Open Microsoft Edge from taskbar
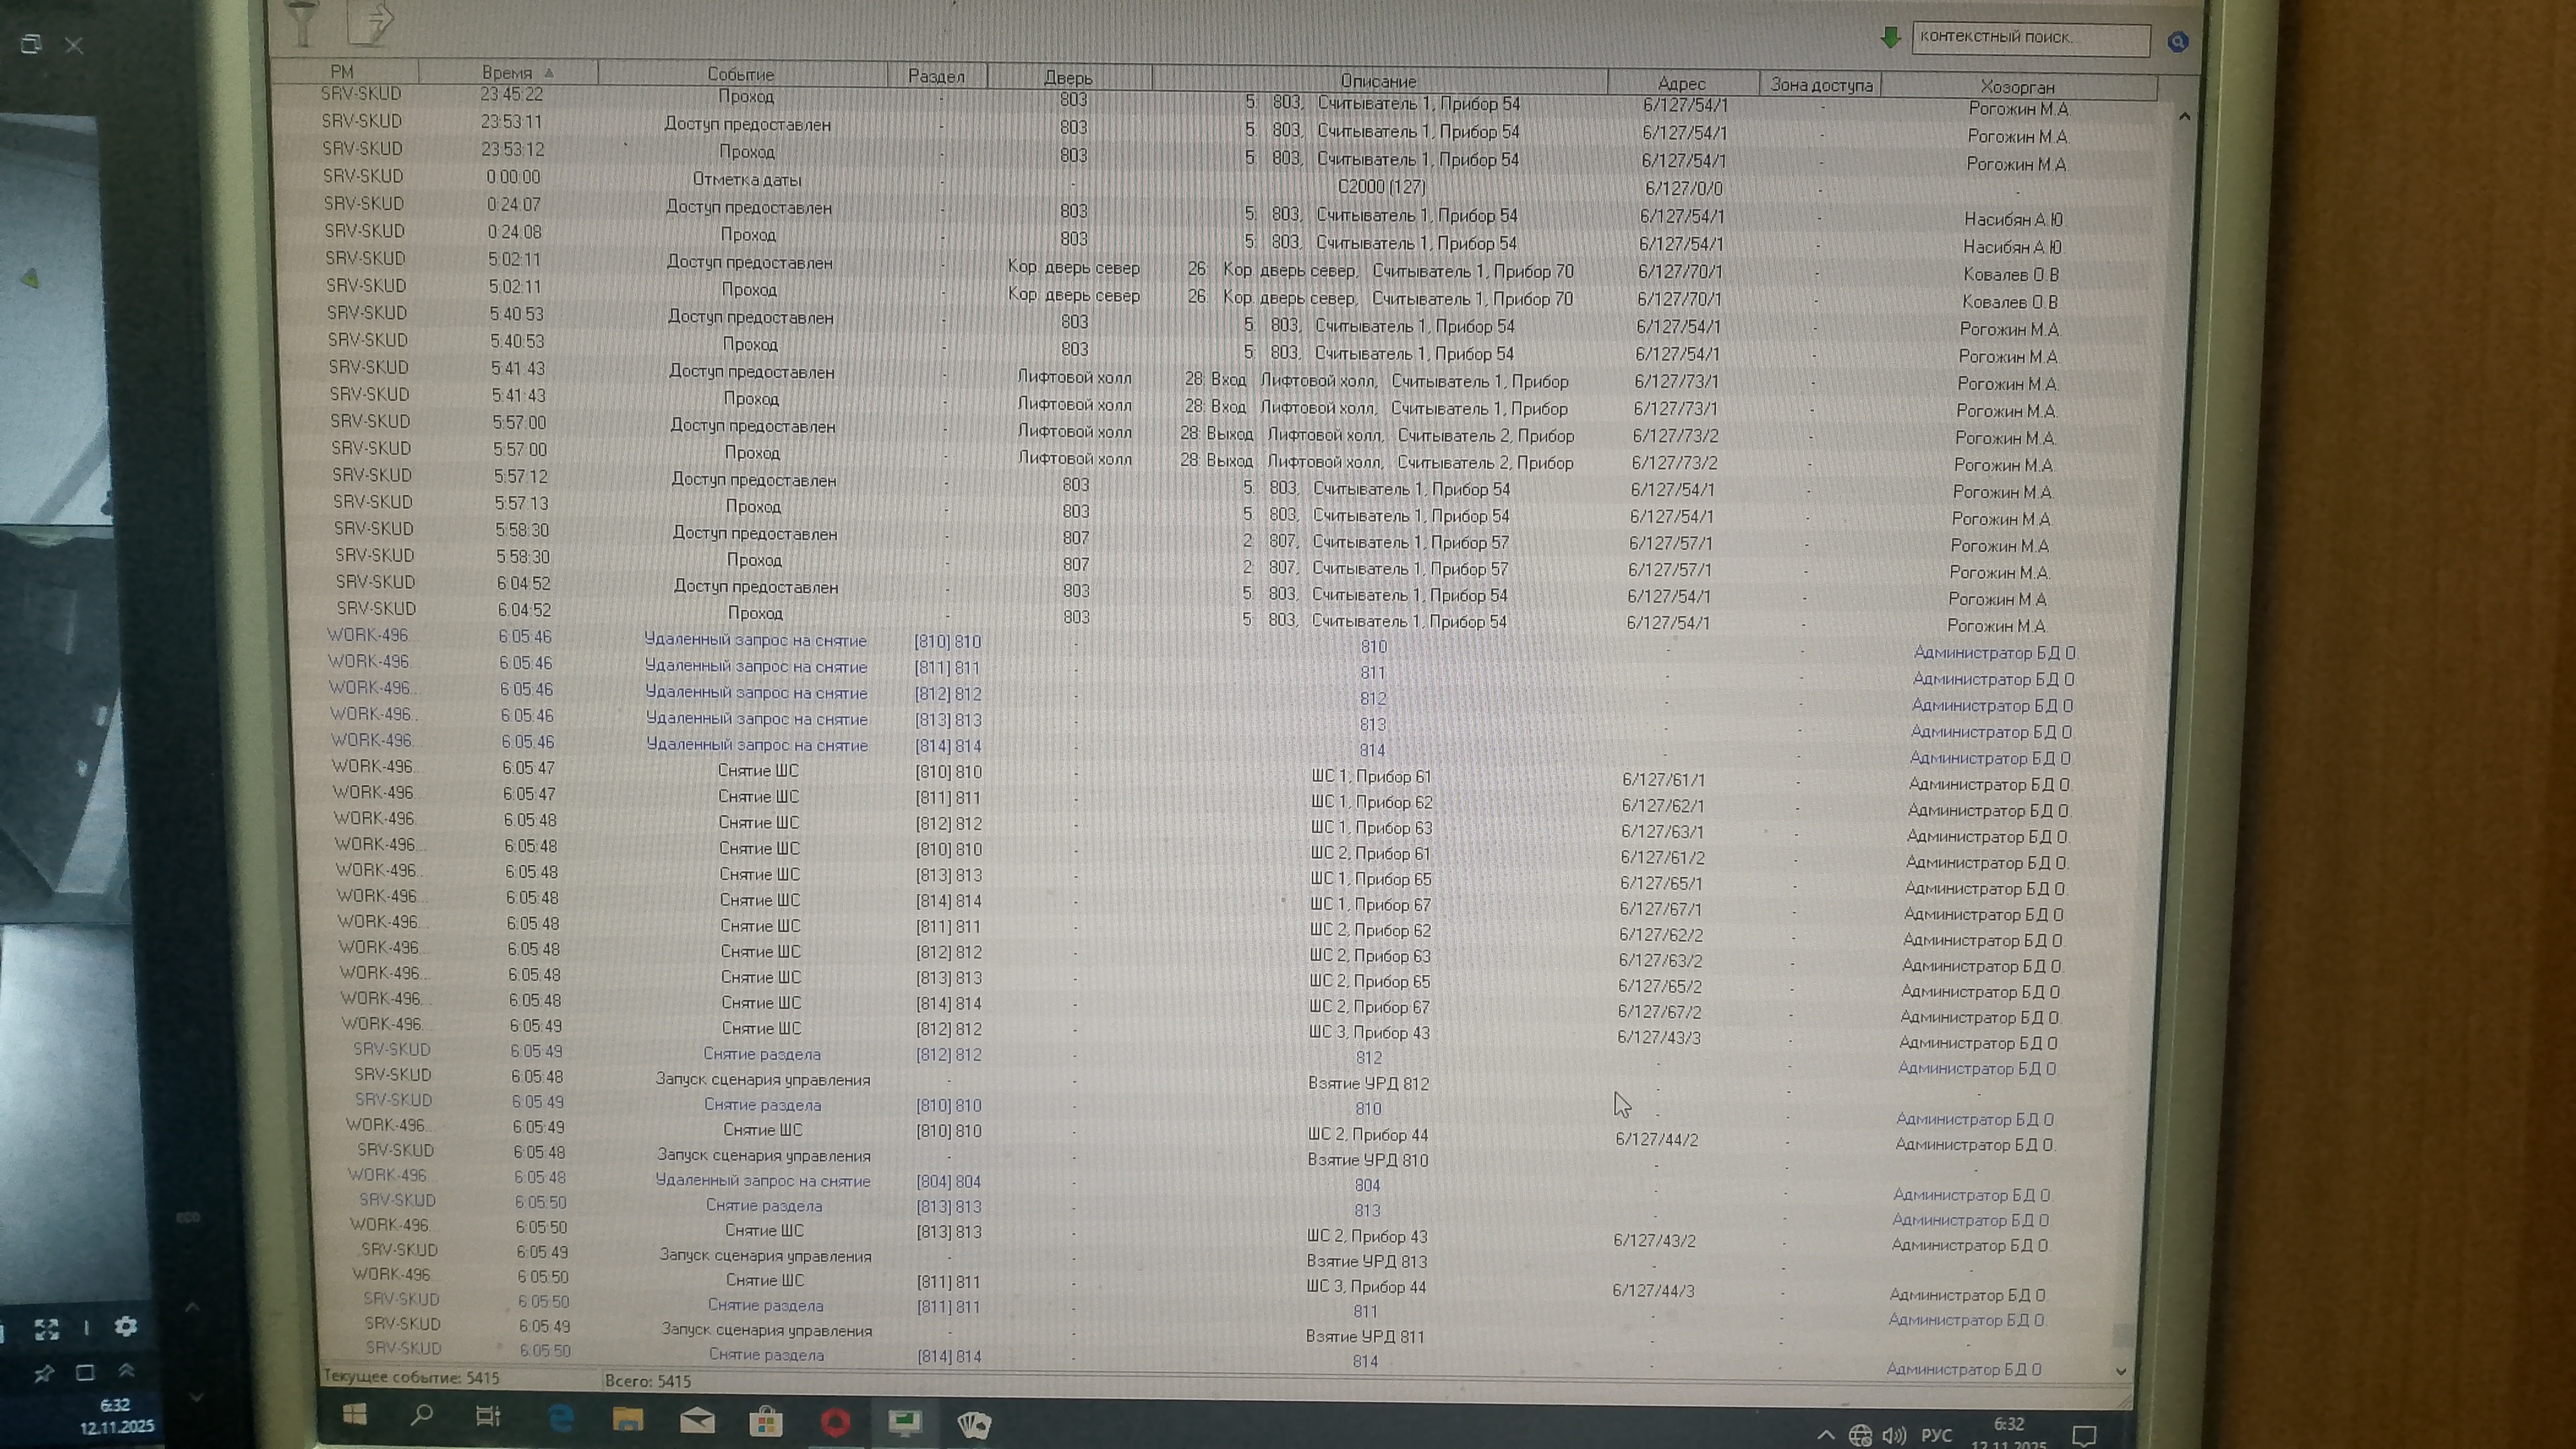This screenshot has width=2576, height=1449. coord(561,1417)
